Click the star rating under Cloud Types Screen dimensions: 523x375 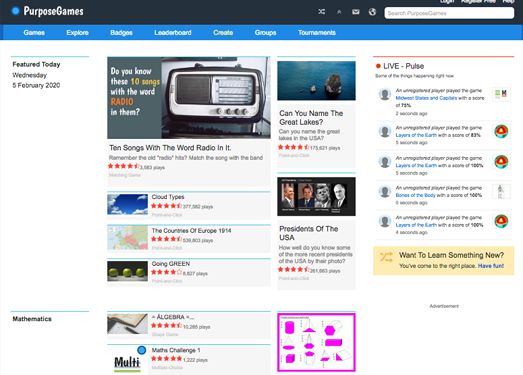(166, 206)
